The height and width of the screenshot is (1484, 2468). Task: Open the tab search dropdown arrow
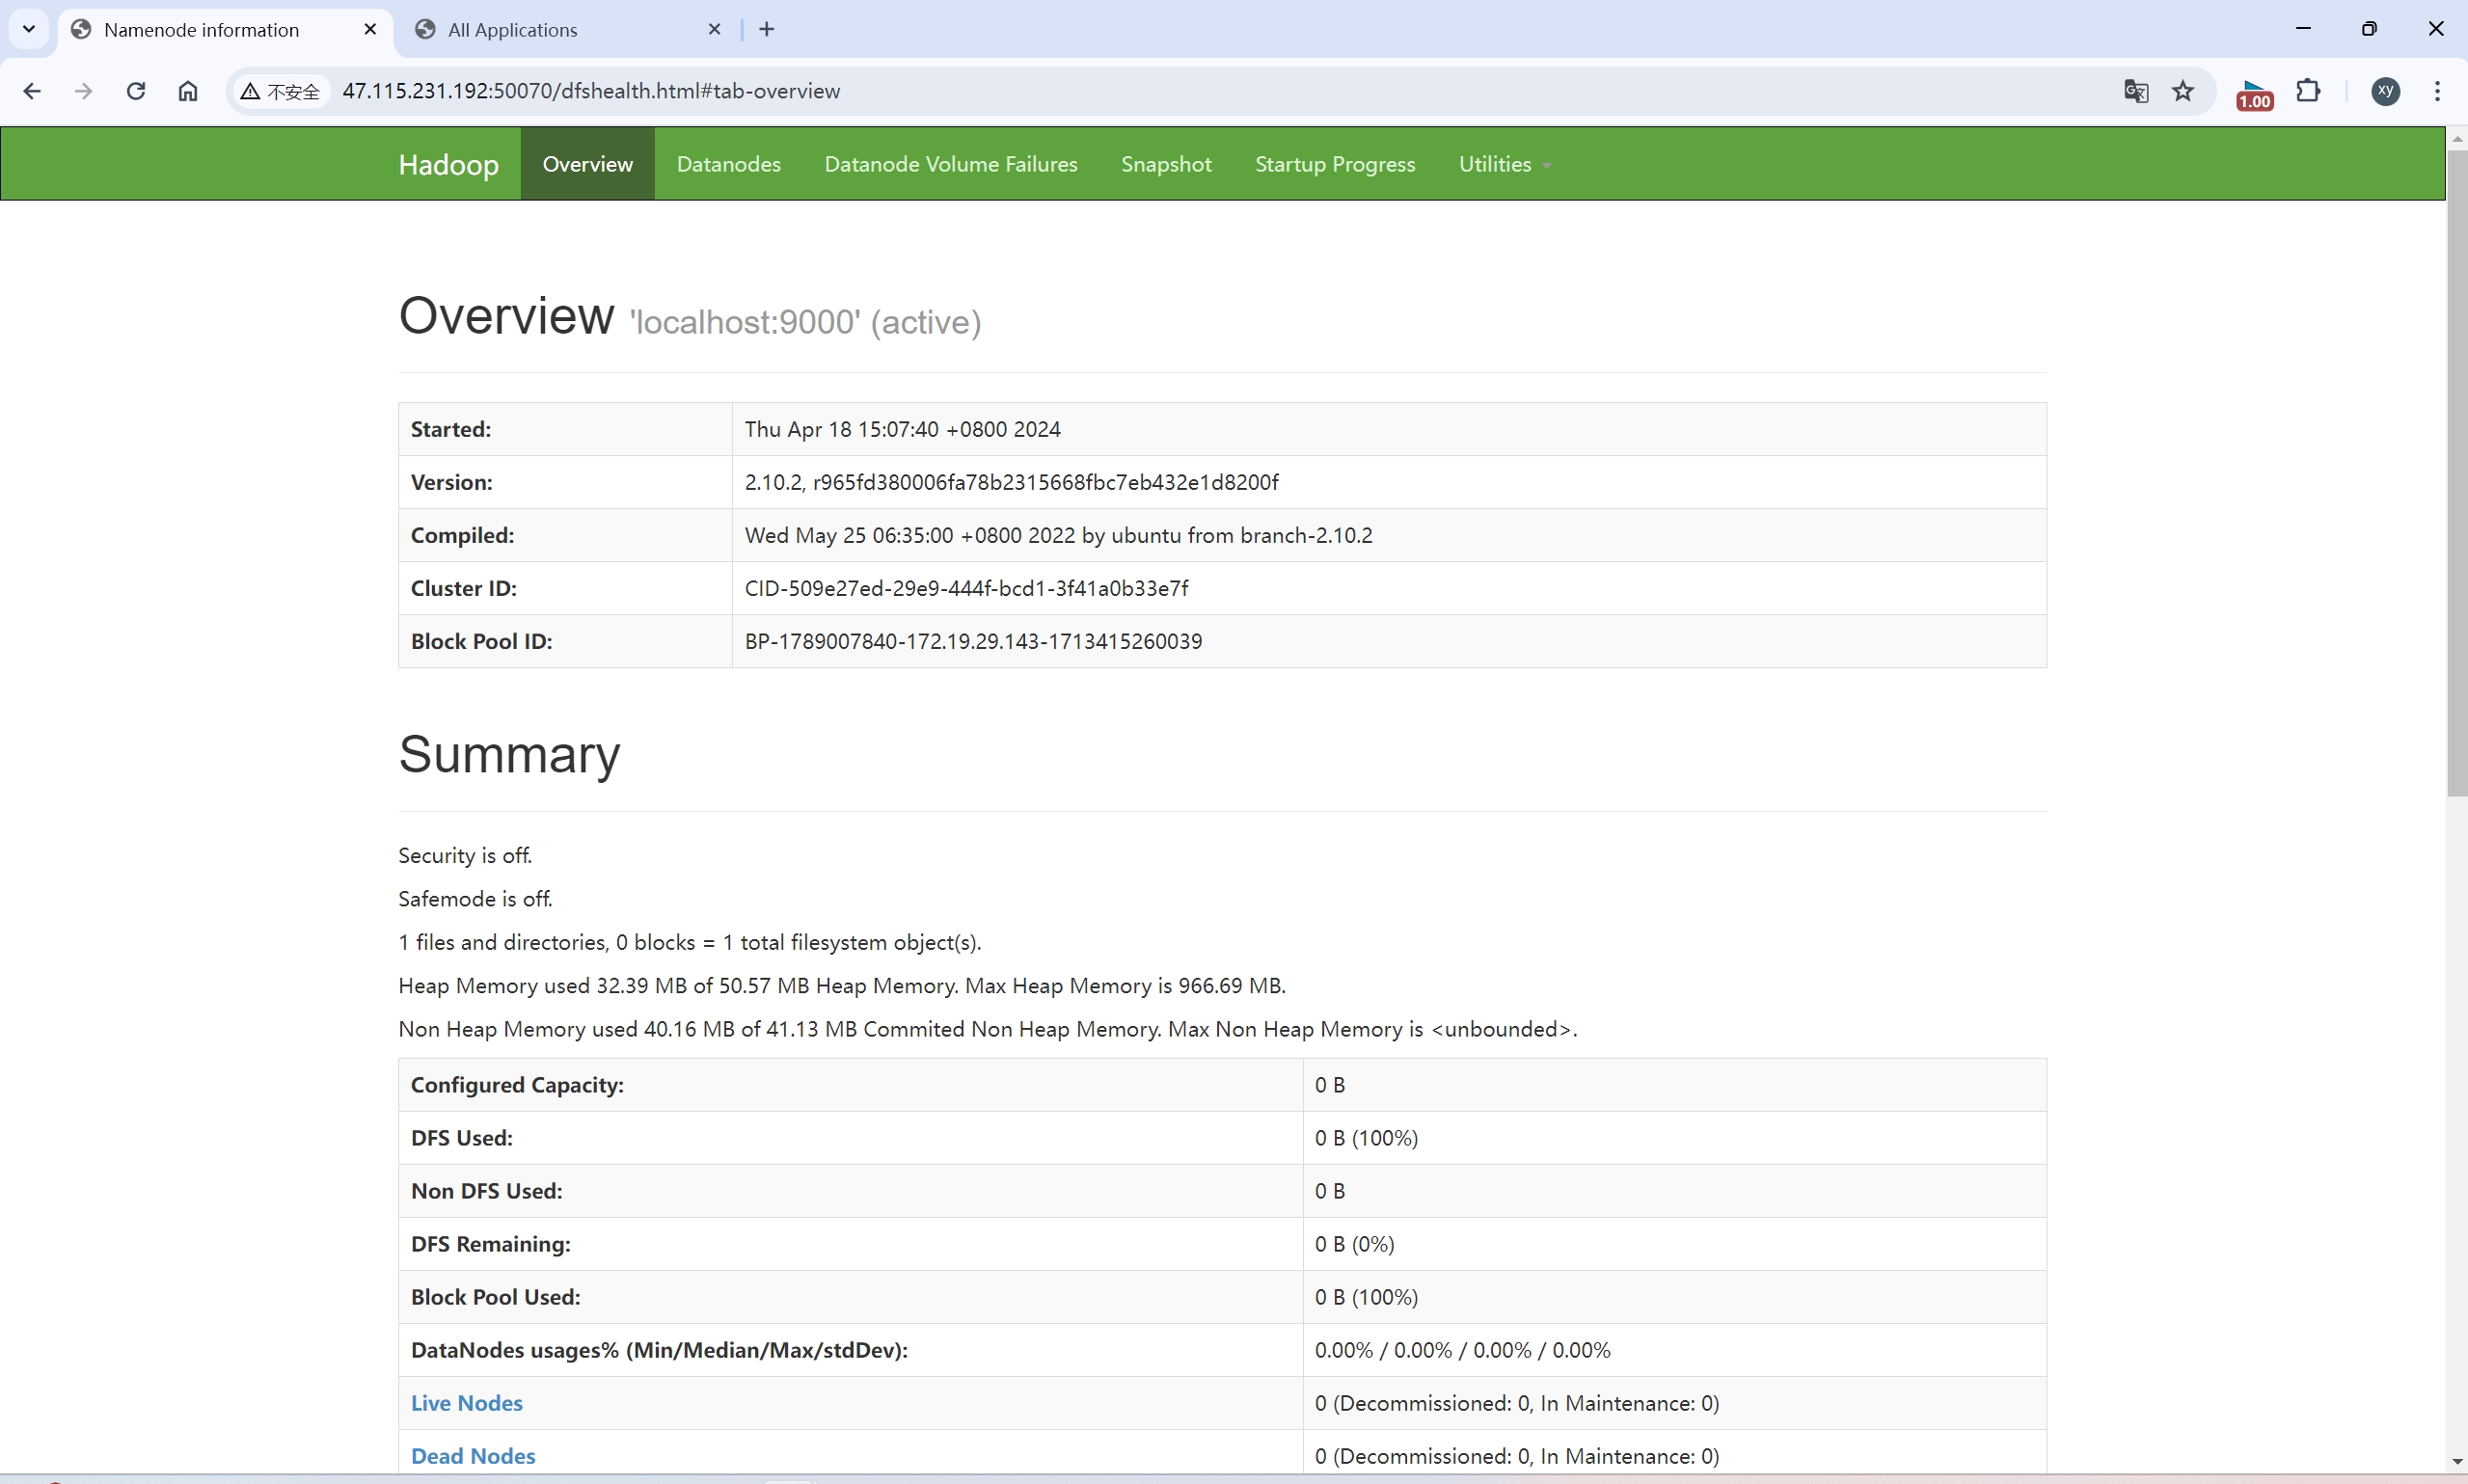point(29,29)
